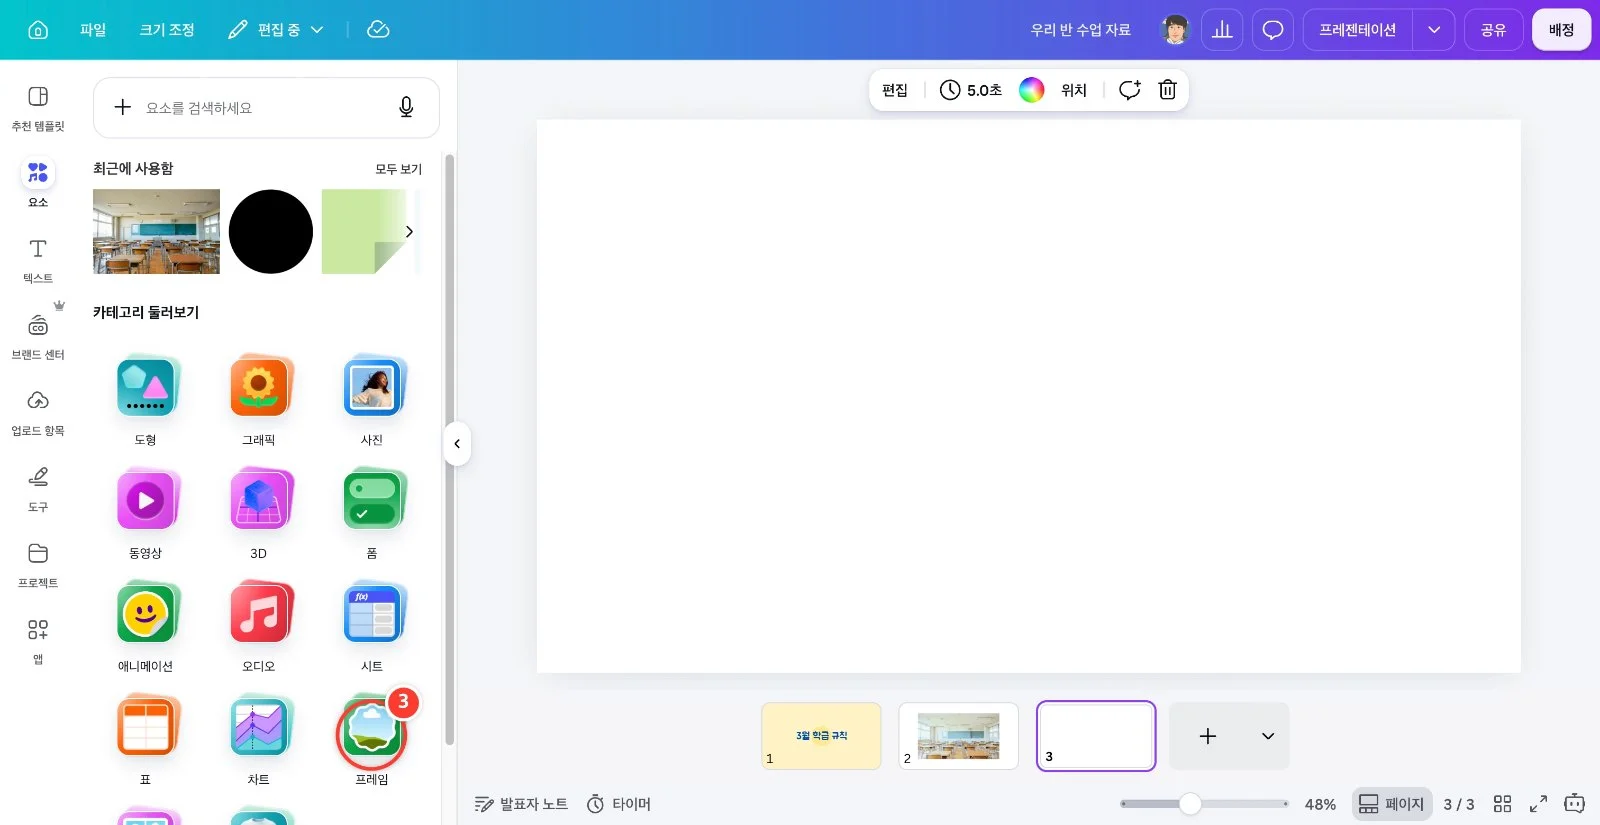This screenshot has height=825, width=1600.
Task: Open the 파일 menu
Action: pos(93,30)
